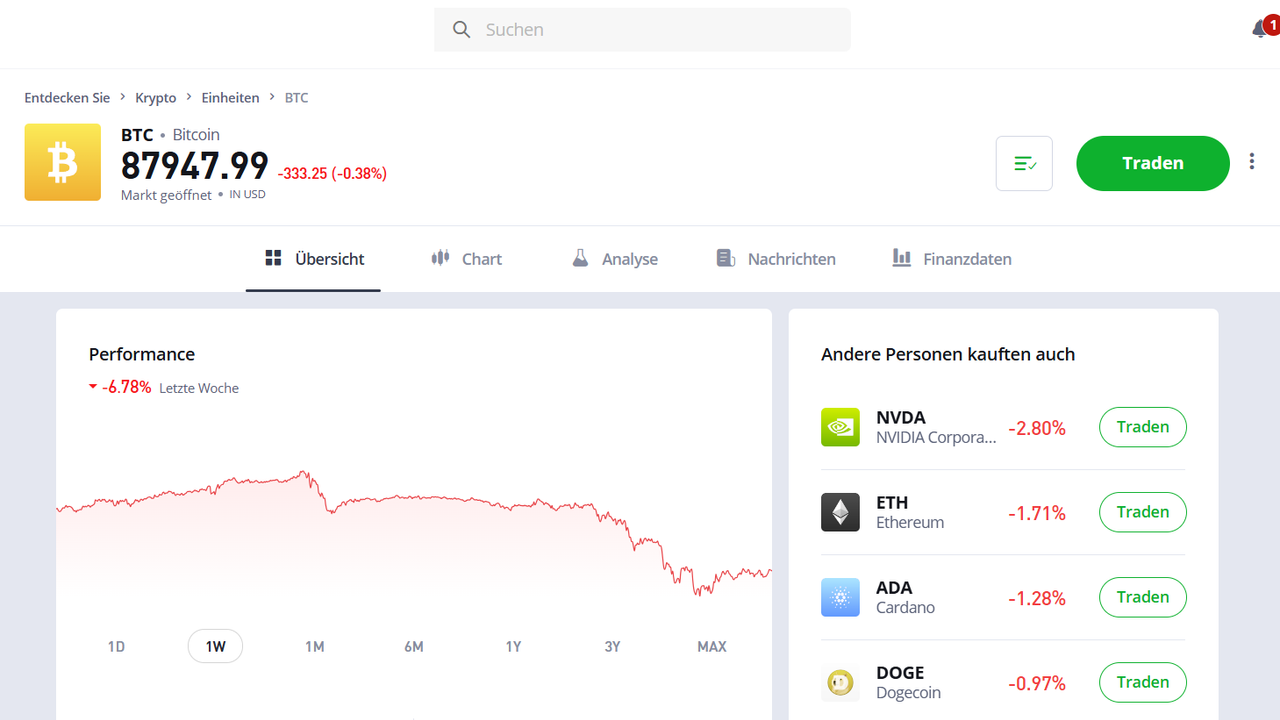The image size is (1280, 720).
Task: Click the Bitcoin logo icon
Action: (x=63, y=162)
